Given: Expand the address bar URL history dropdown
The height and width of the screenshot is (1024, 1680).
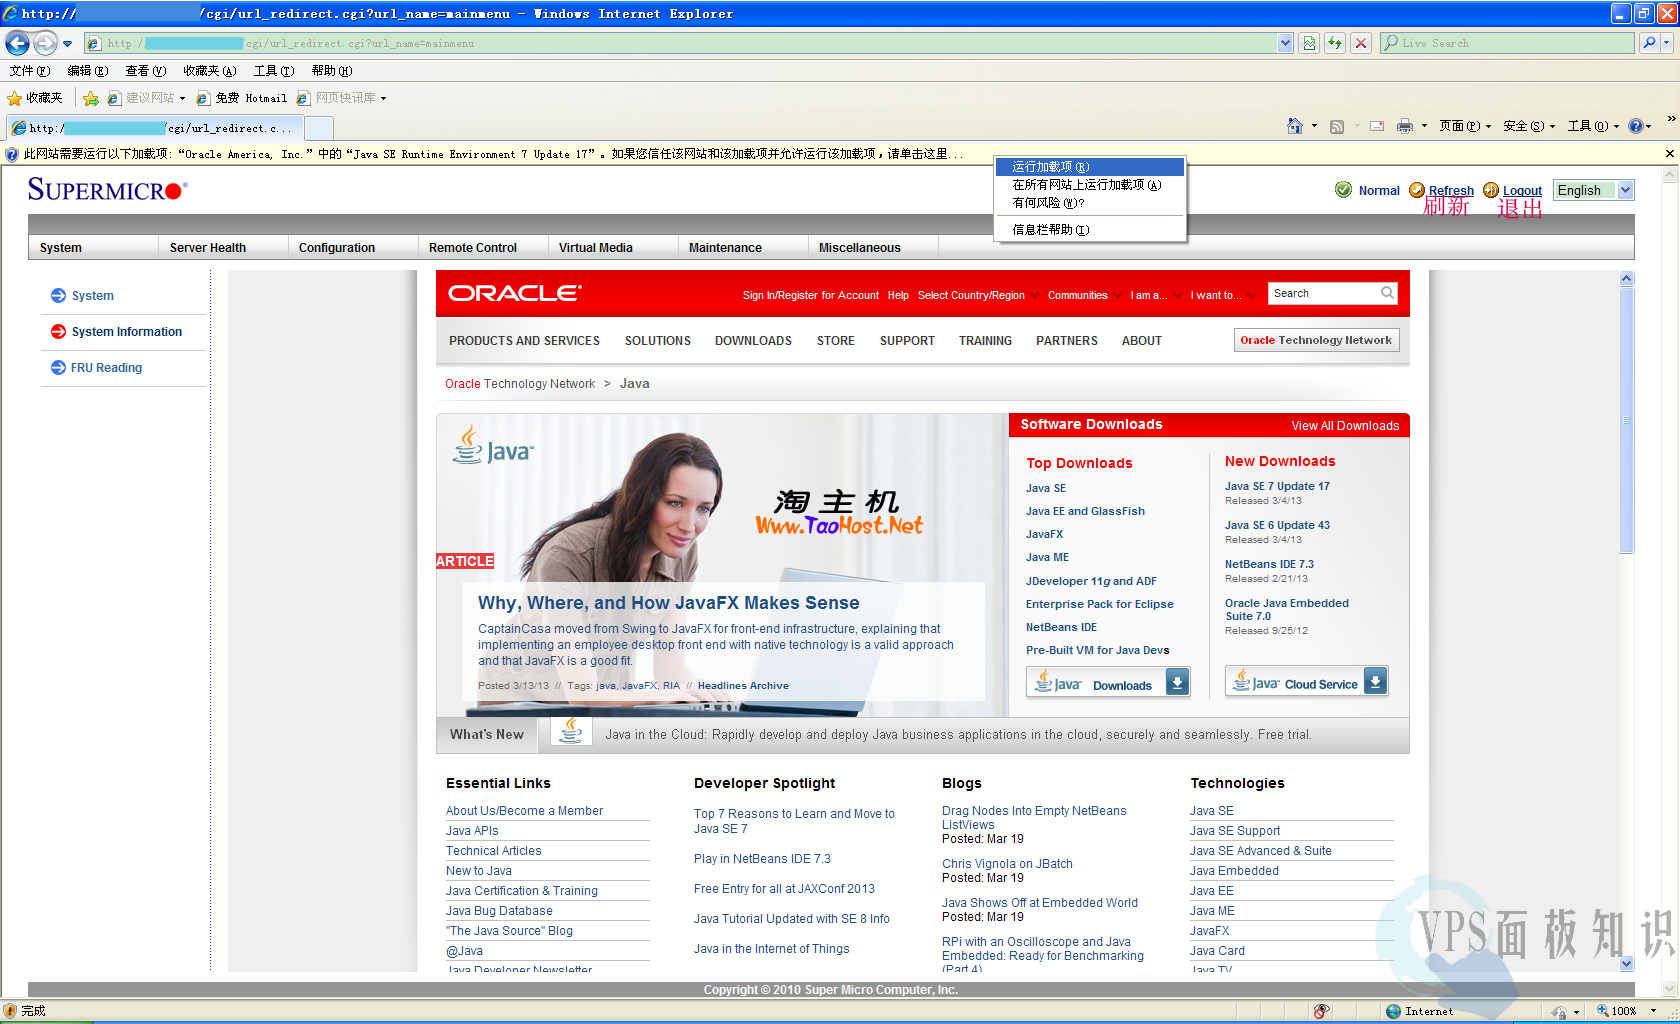Looking at the screenshot, I should coord(1285,43).
